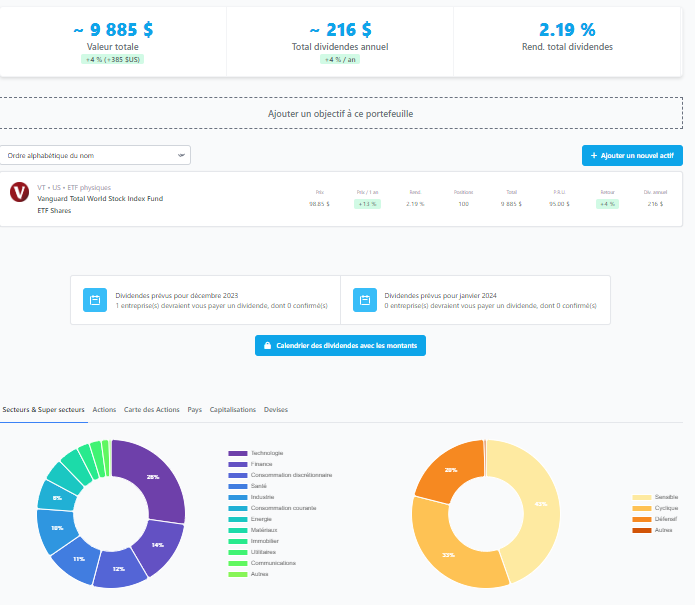Expand the Vanguard Total World Stock row

click(x=341, y=199)
